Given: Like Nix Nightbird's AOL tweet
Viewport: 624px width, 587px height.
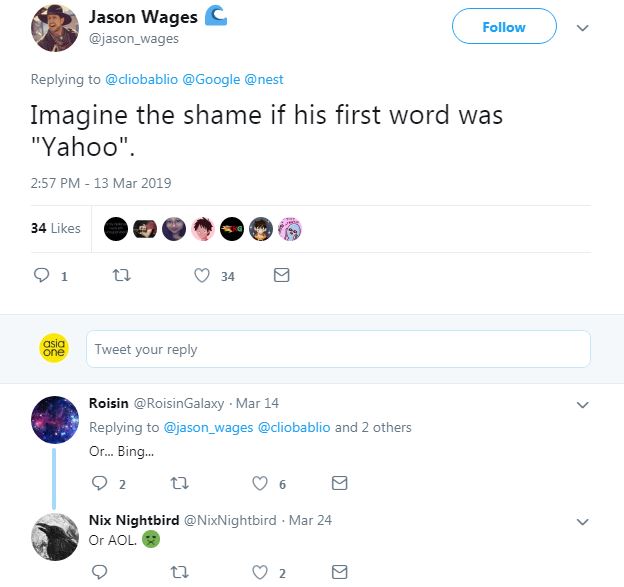Looking at the screenshot, I should tap(260, 572).
